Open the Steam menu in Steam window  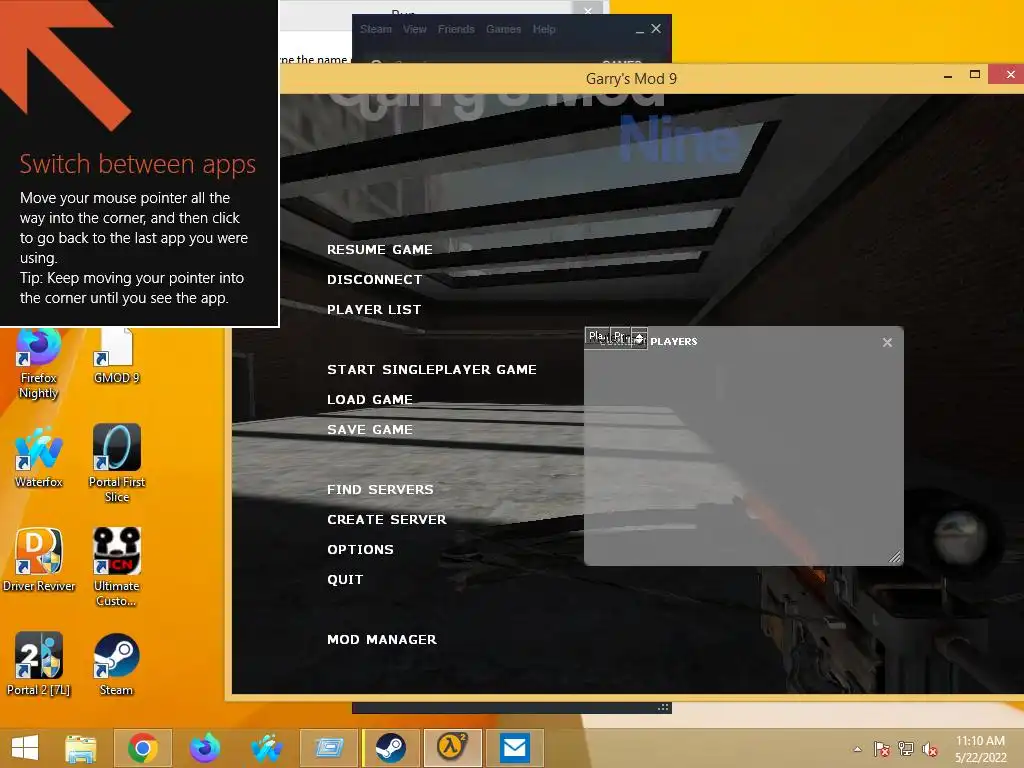(376, 29)
